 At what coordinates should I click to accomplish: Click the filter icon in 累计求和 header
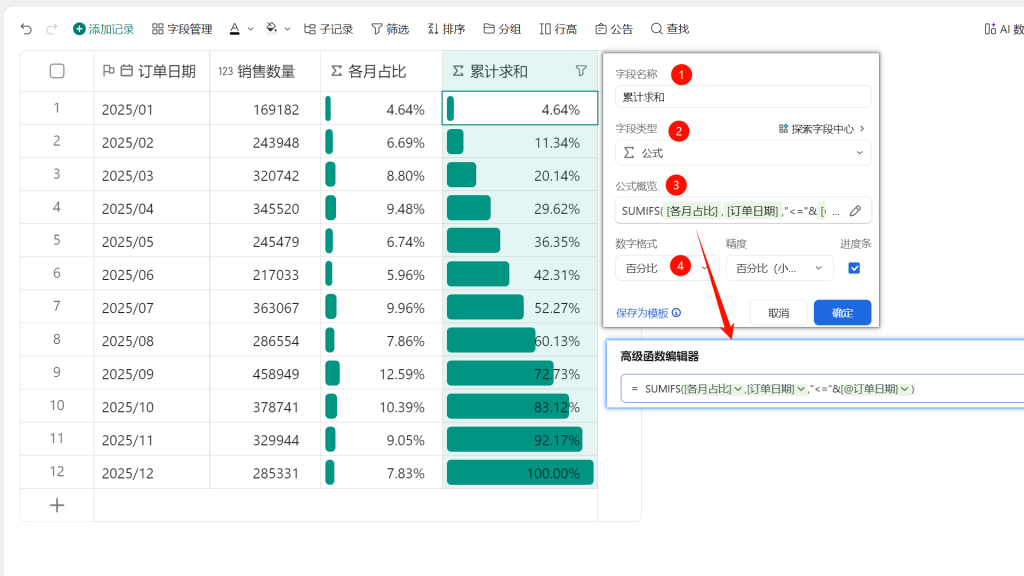pos(581,71)
